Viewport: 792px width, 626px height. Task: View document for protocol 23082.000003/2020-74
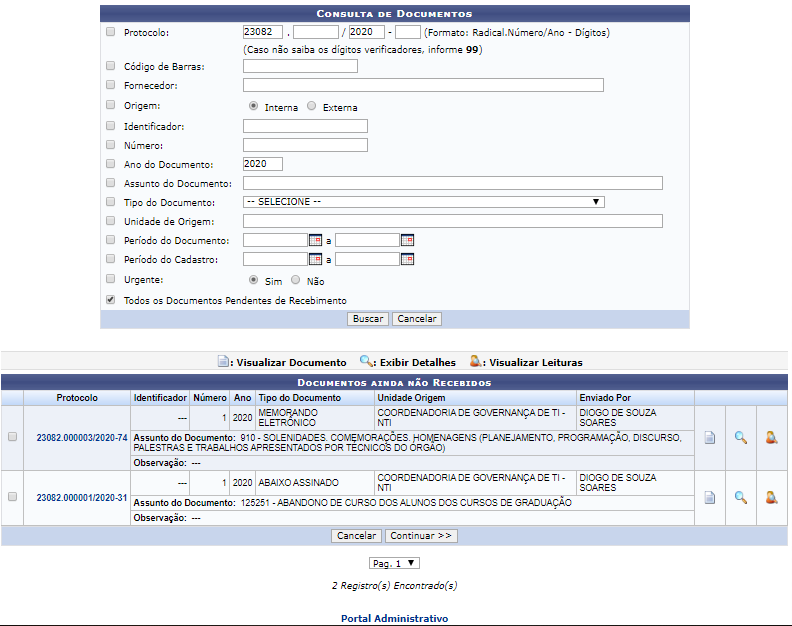710,438
